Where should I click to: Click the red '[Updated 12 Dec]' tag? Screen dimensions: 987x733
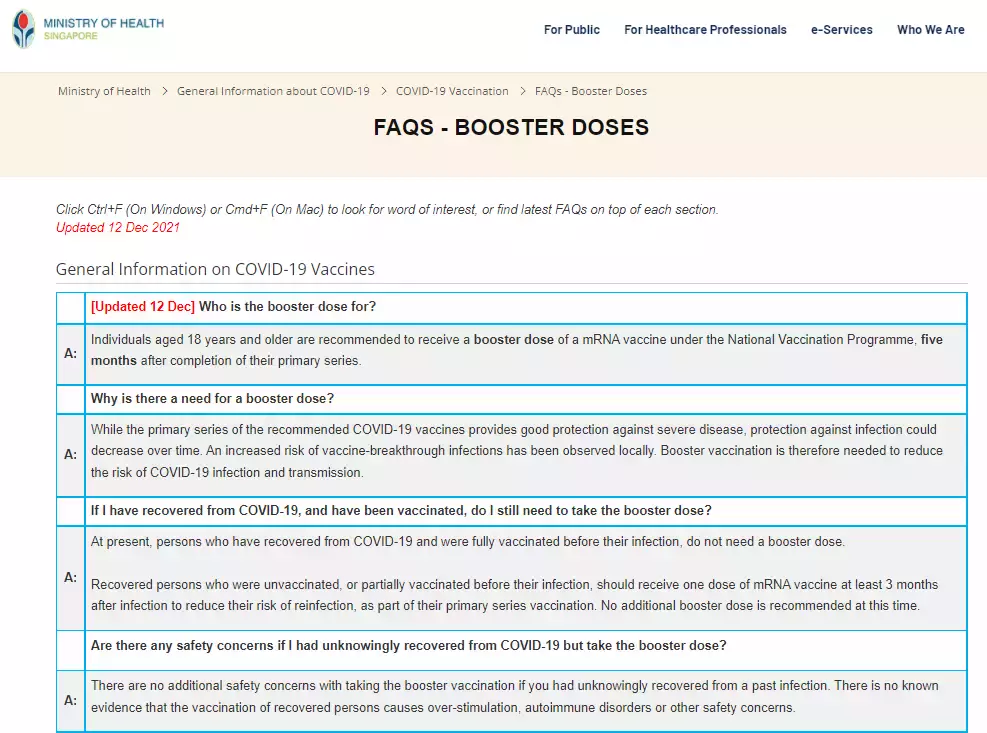143,307
